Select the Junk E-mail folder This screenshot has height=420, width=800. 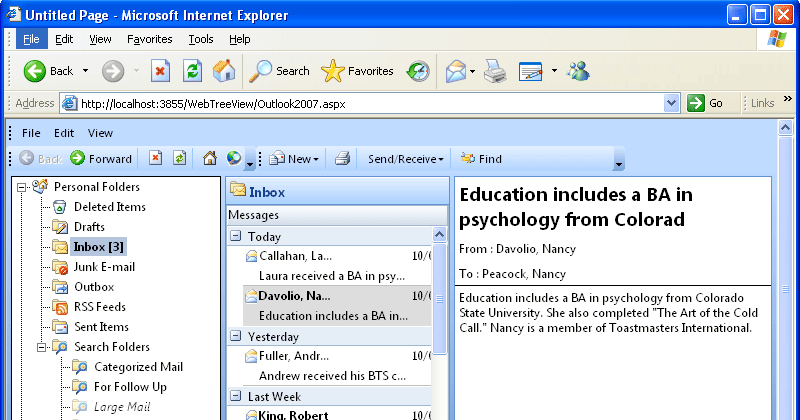point(103,267)
